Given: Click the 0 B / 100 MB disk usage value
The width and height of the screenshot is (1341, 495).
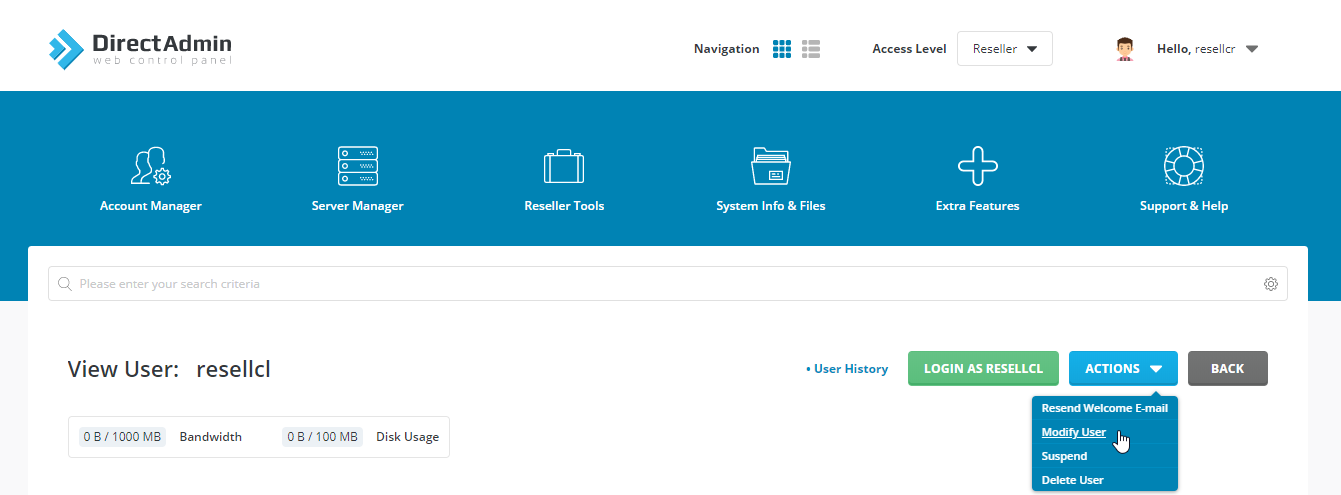Looking at the screenshot, I should 322,437.
